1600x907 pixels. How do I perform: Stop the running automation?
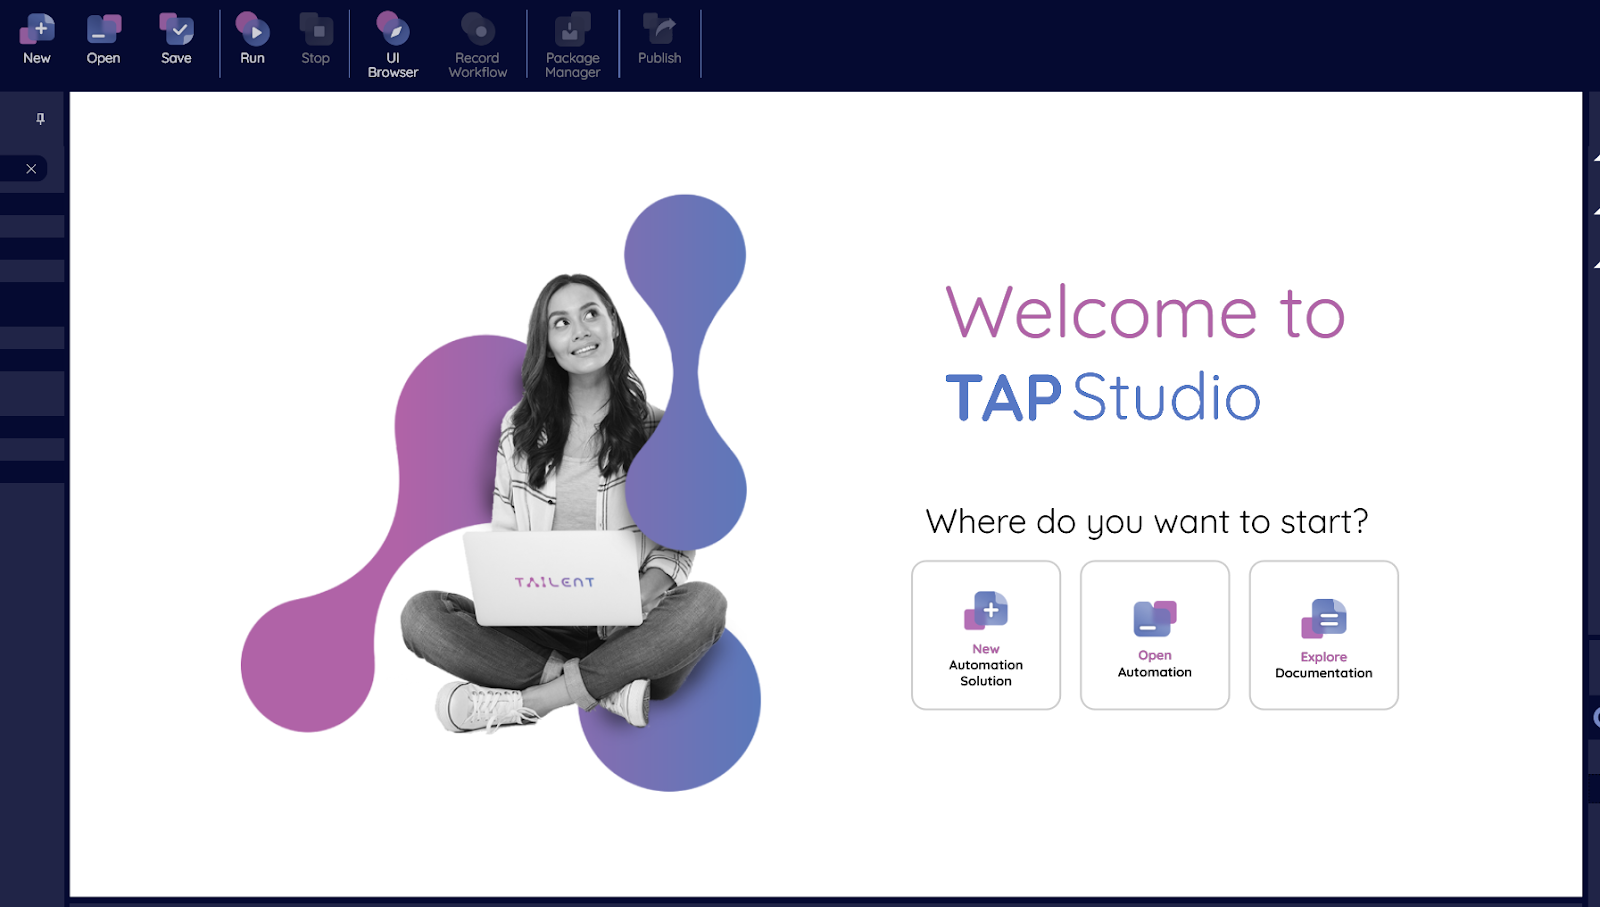[x=316, y=40]
